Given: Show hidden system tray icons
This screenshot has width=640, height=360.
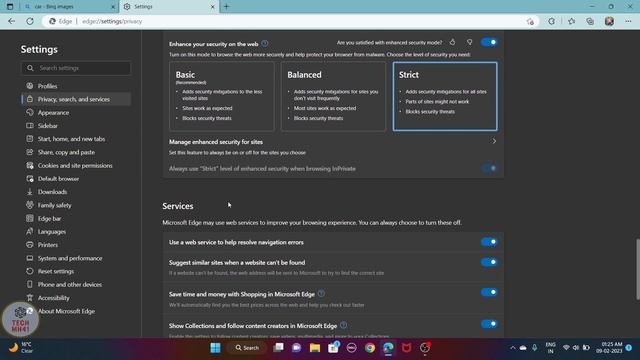Looking at the screenshot, I should (513, 348).
